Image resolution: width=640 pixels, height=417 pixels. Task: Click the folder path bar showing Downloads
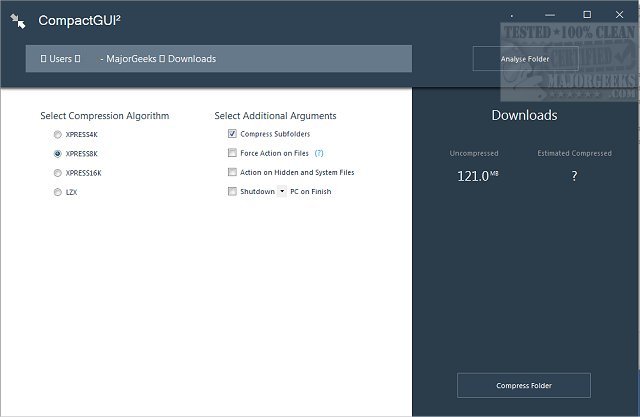[219, 59]
